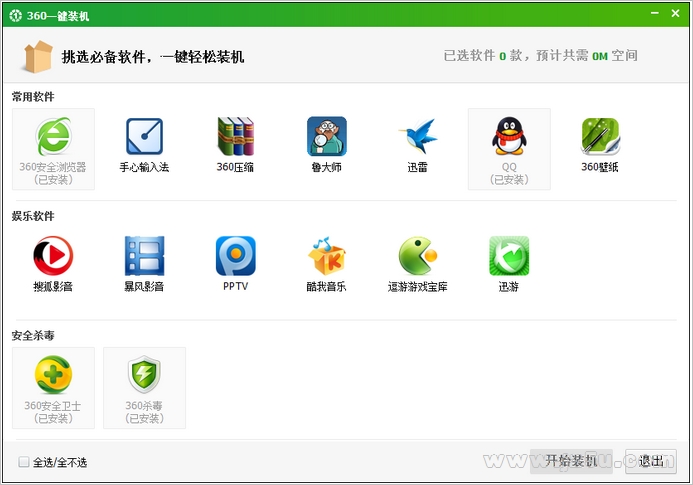Choose the 迅雷 blue bird icon
The image size is (693, 485).
click(x=418, y=136)
